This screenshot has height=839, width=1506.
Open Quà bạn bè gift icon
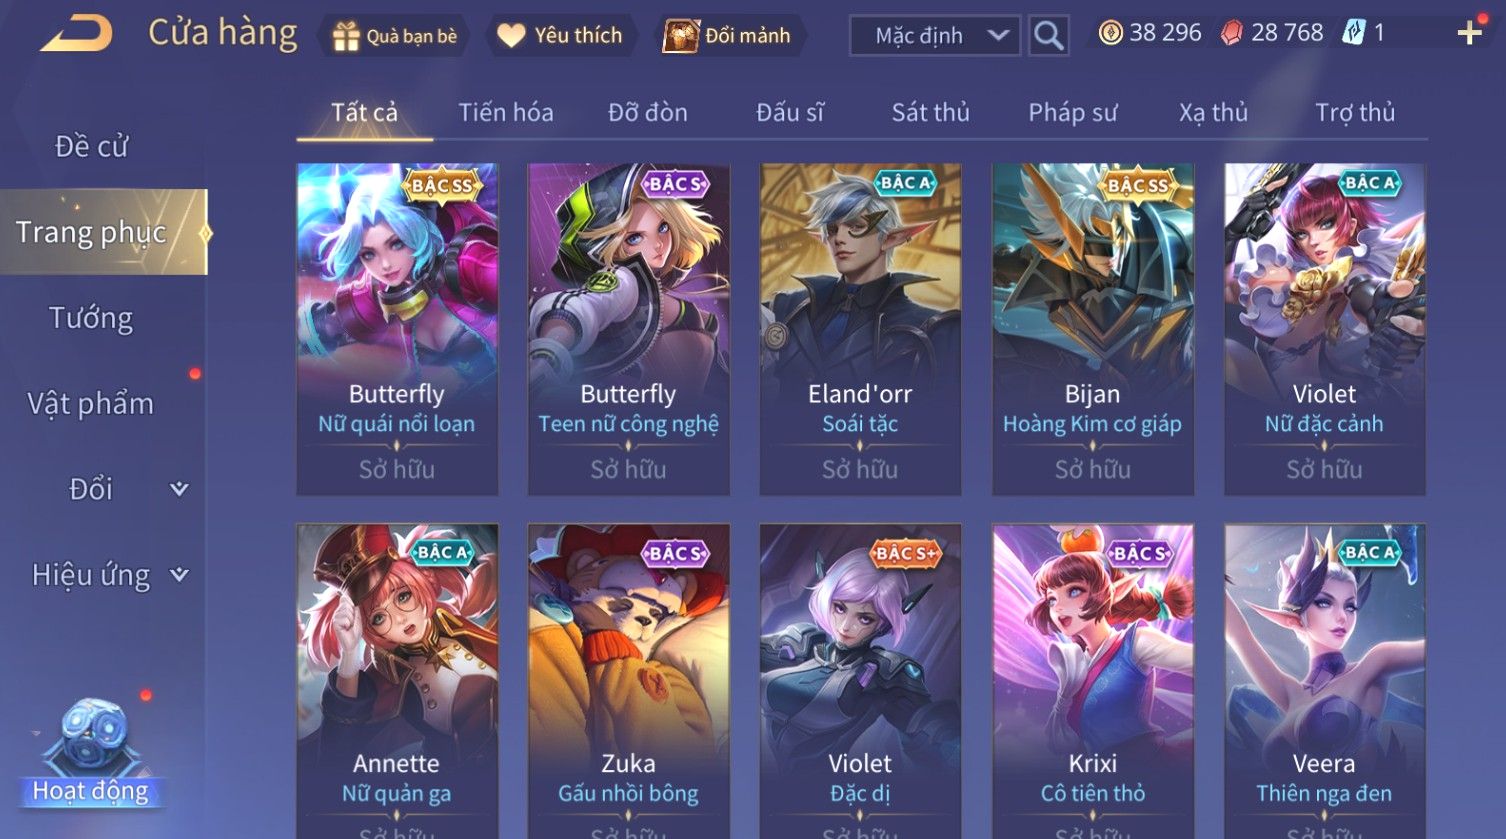coord(346,36)
